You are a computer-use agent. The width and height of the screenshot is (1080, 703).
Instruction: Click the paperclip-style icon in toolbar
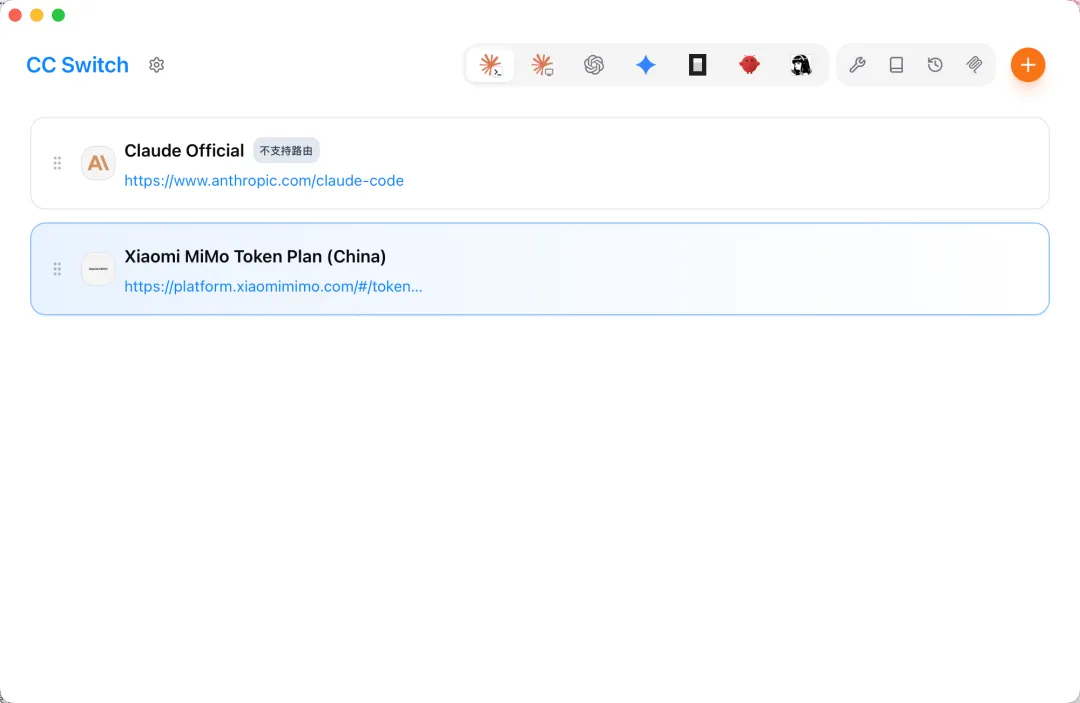(974, 65)
